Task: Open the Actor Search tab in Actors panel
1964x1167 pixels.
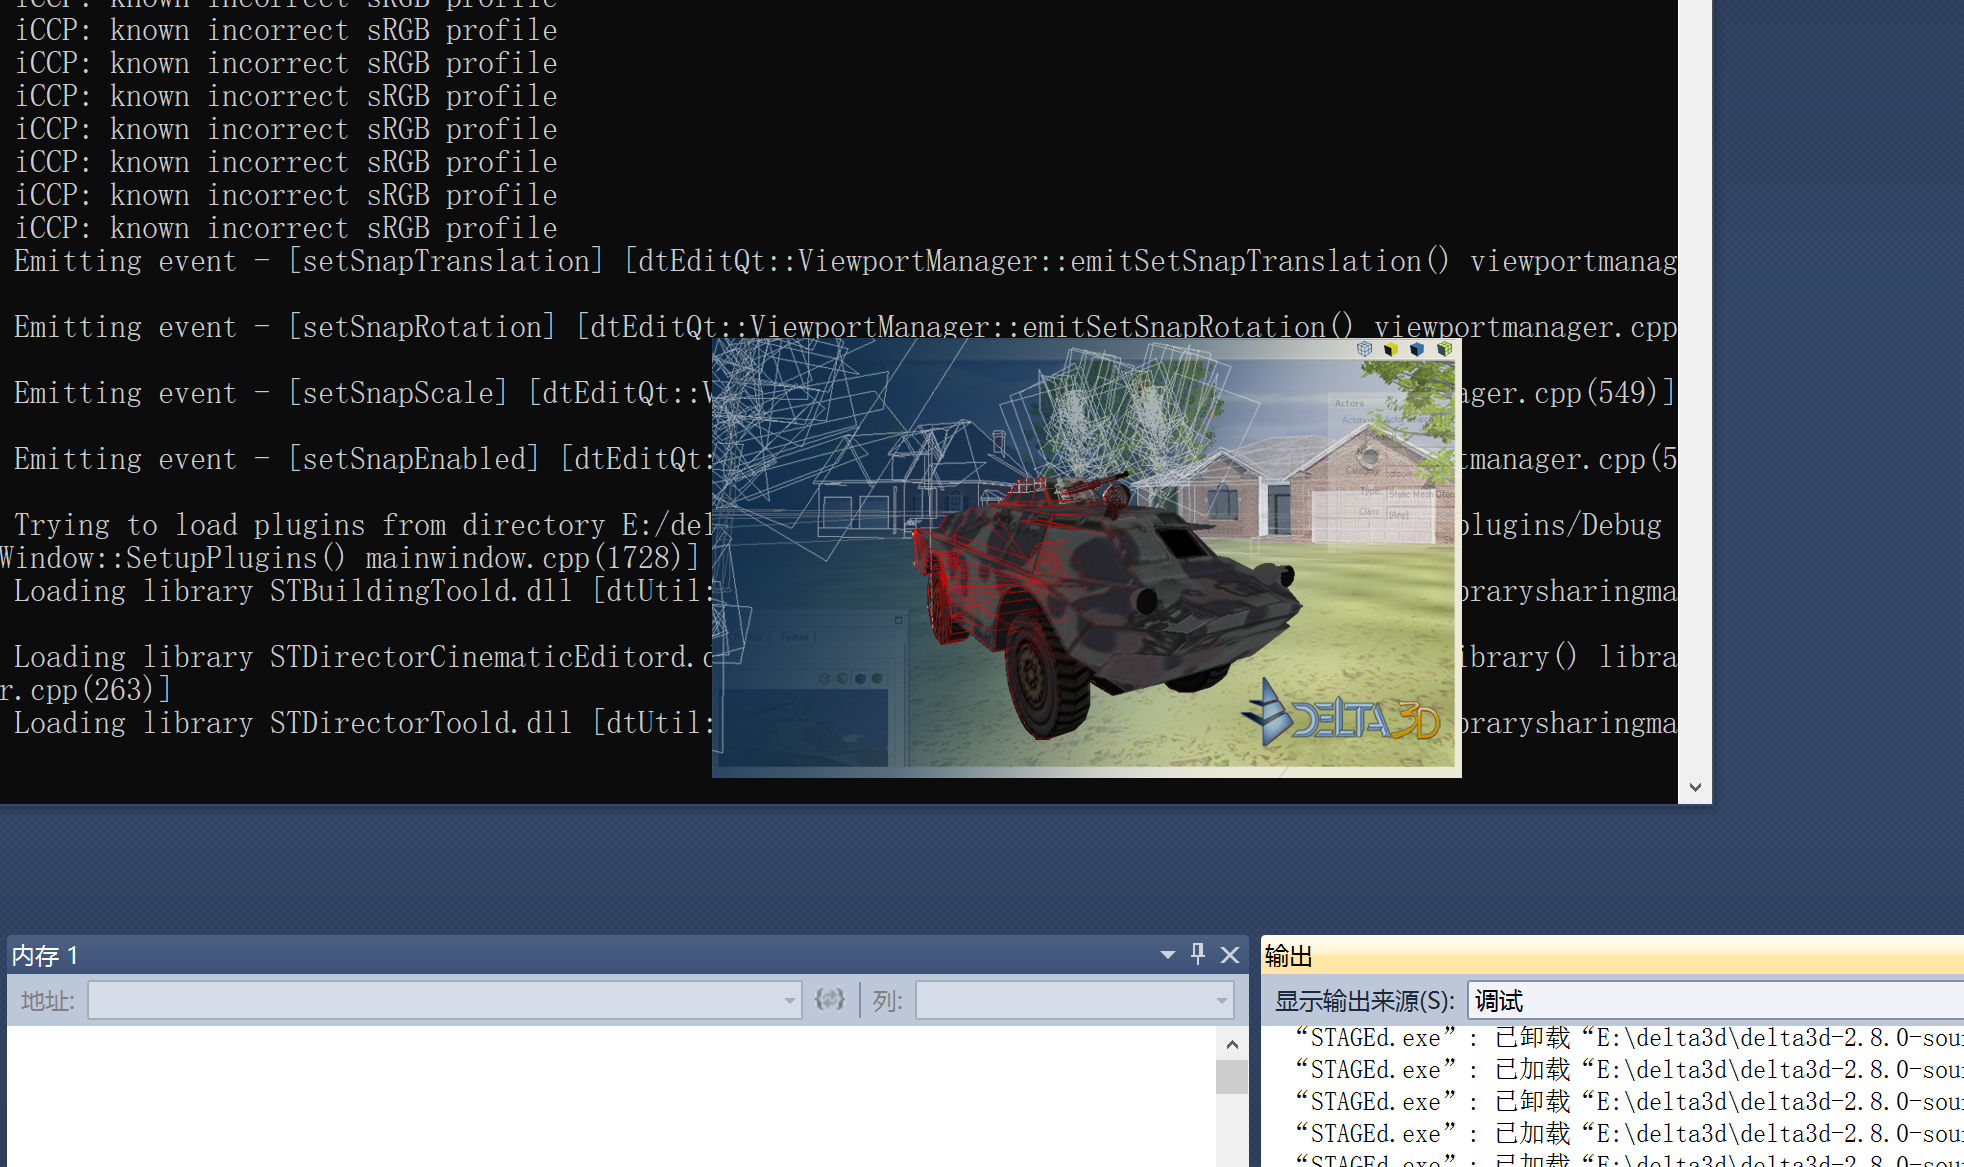Action: (1407, 419)
